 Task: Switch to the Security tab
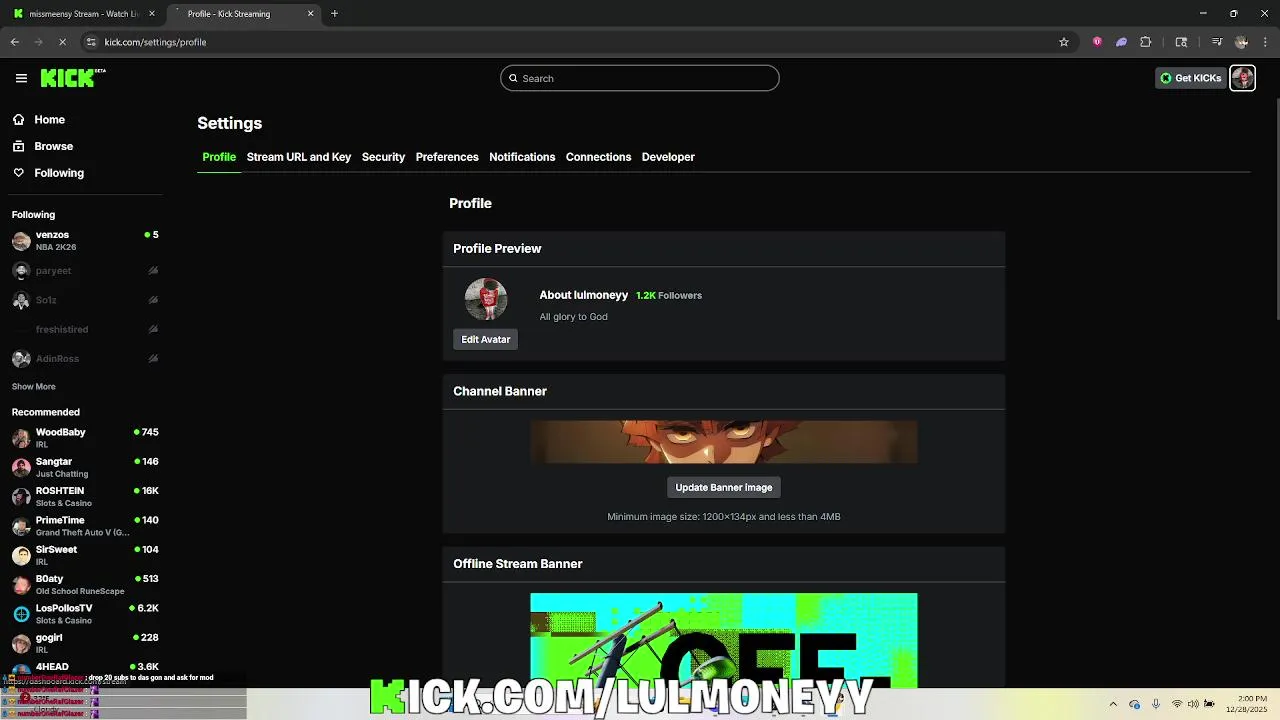click(x=383, y=157)
